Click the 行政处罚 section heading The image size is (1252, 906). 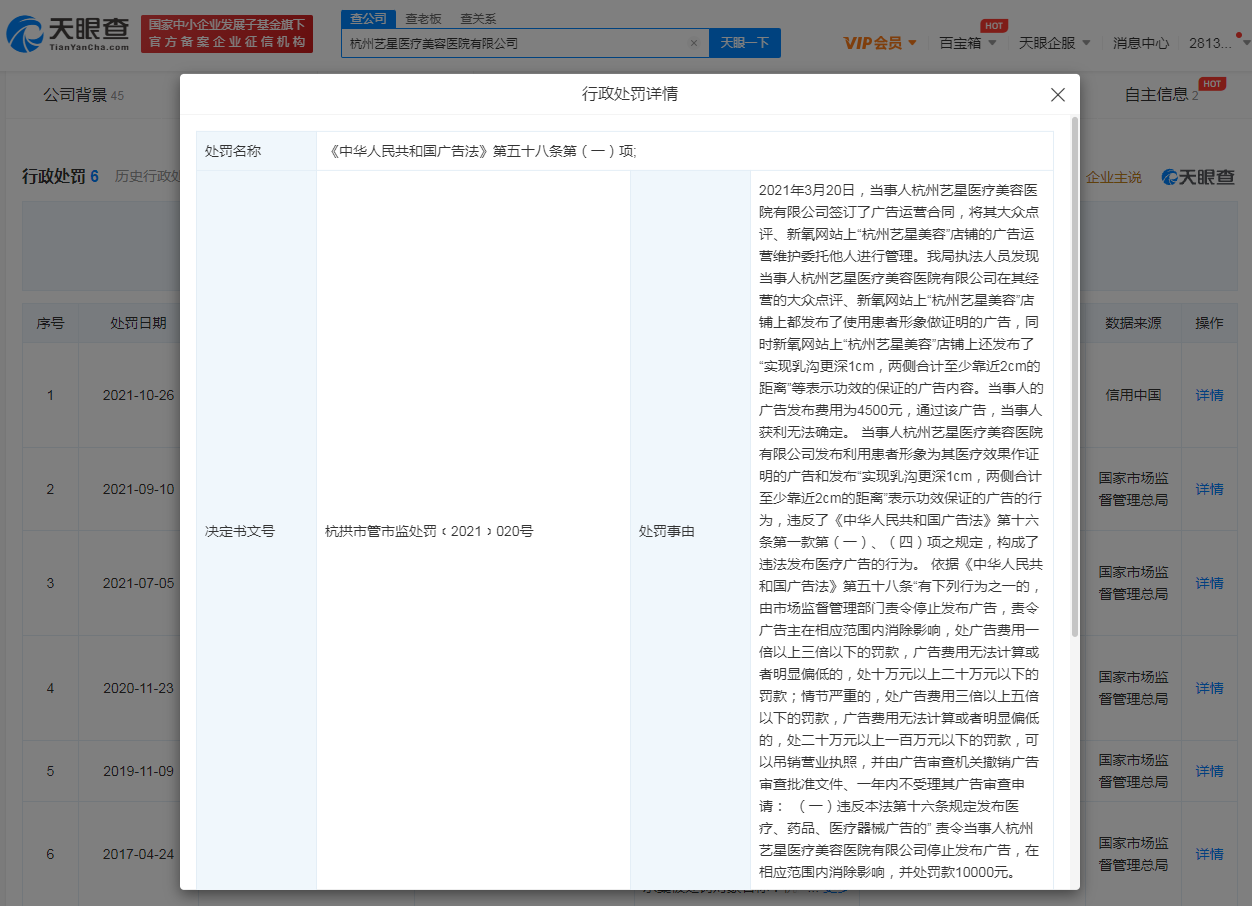click(55, 177)
